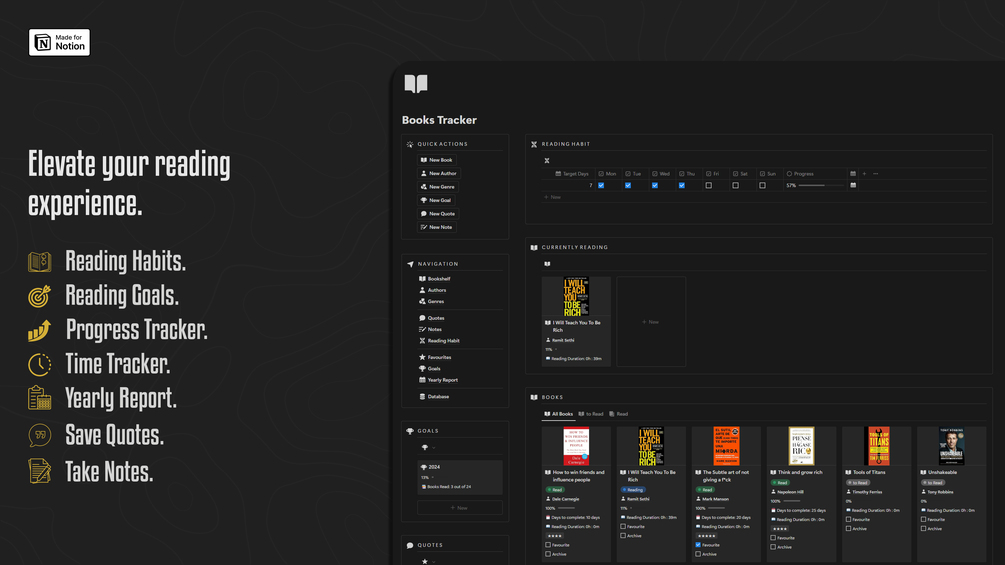Click the New Author button
Image resolution: width=1005 pixels, height=565 pixels.
pos(439,174)
